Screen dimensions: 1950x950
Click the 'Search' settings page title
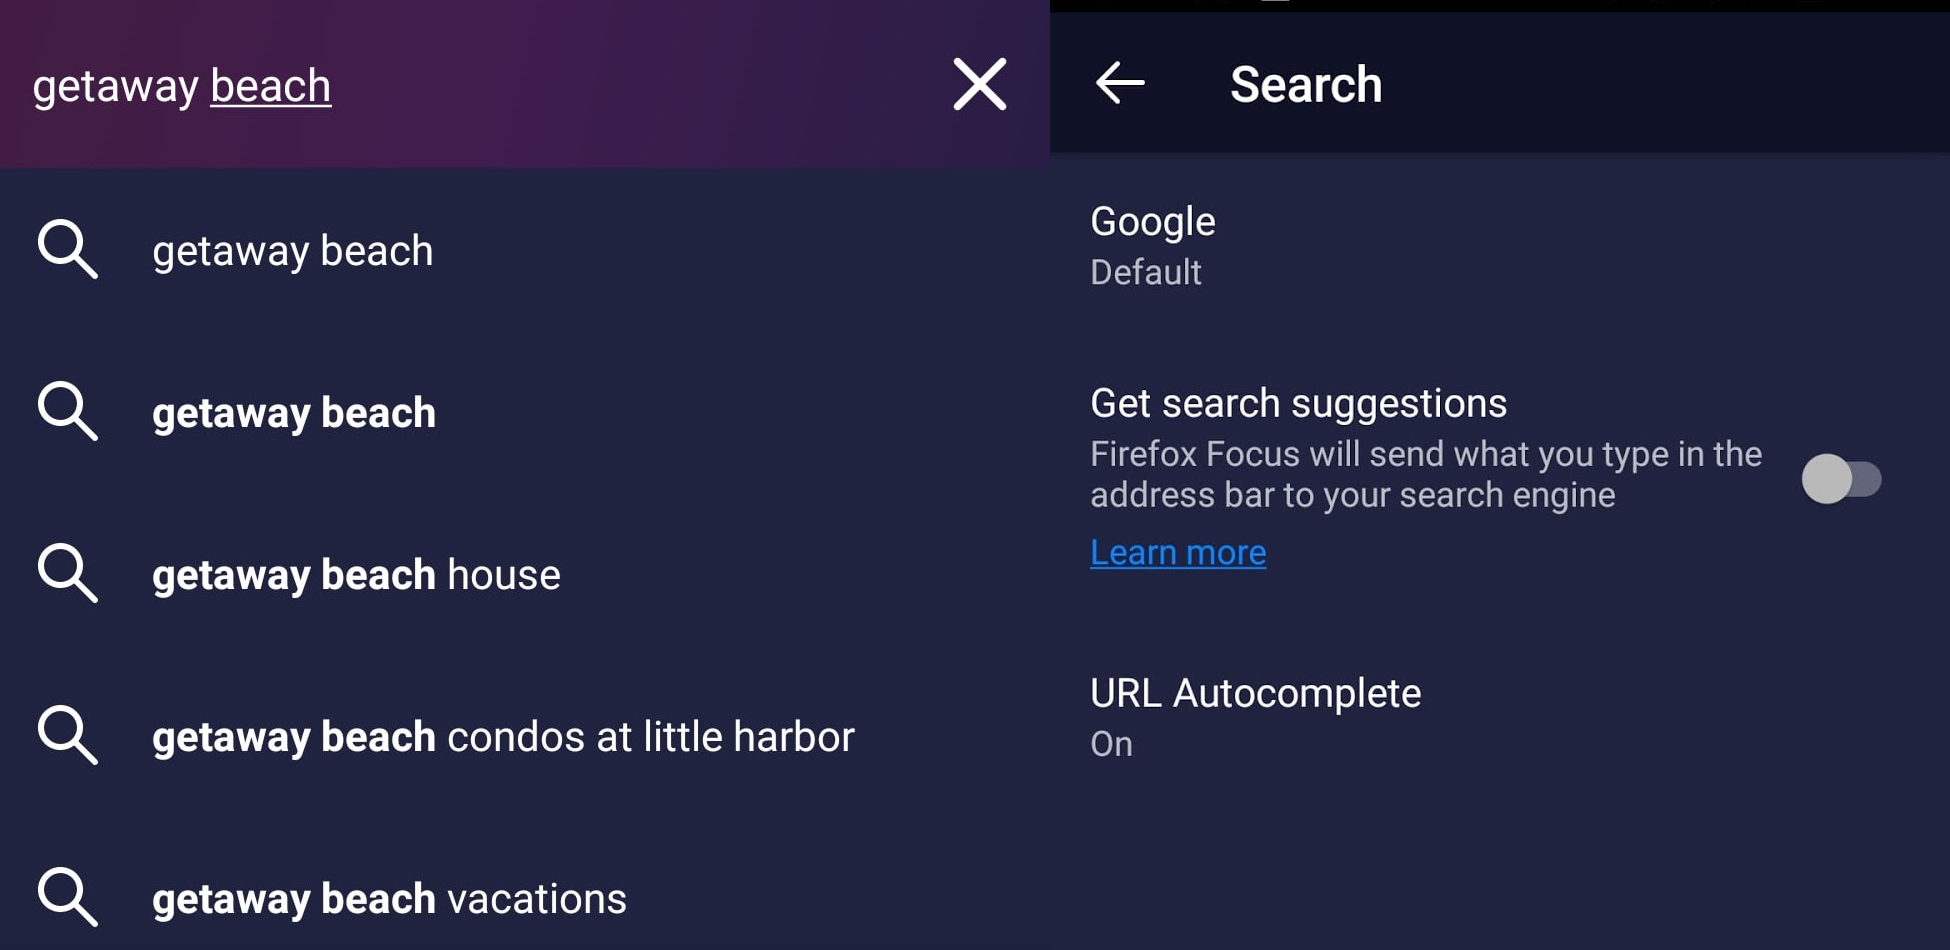pyautogui.click(x=1306, y=84)
